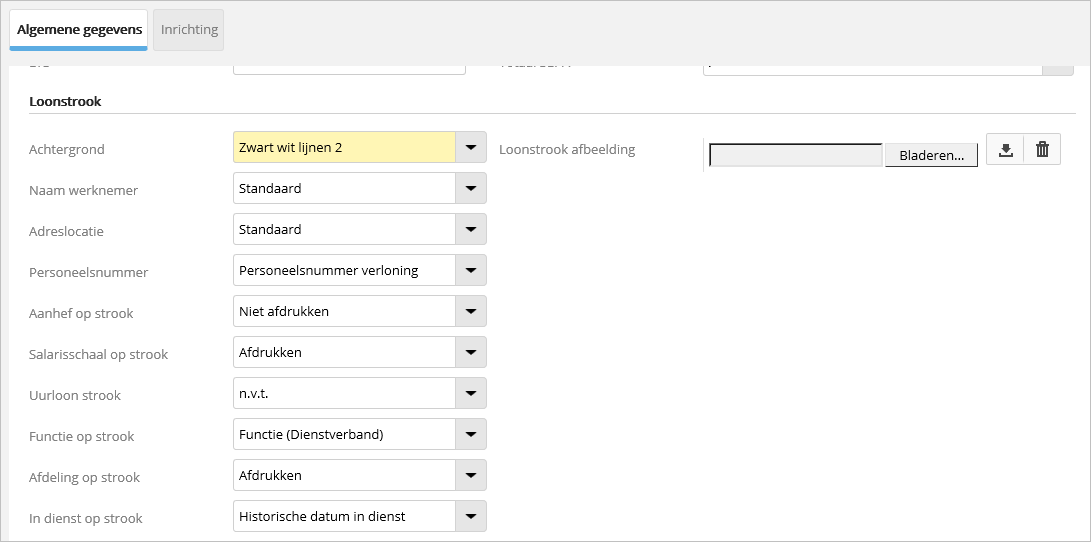Open the Adreslocatie dropdown arrow
Image resolution: width=1091 pixels, height=542 pixels.
[x=471, y=230]
